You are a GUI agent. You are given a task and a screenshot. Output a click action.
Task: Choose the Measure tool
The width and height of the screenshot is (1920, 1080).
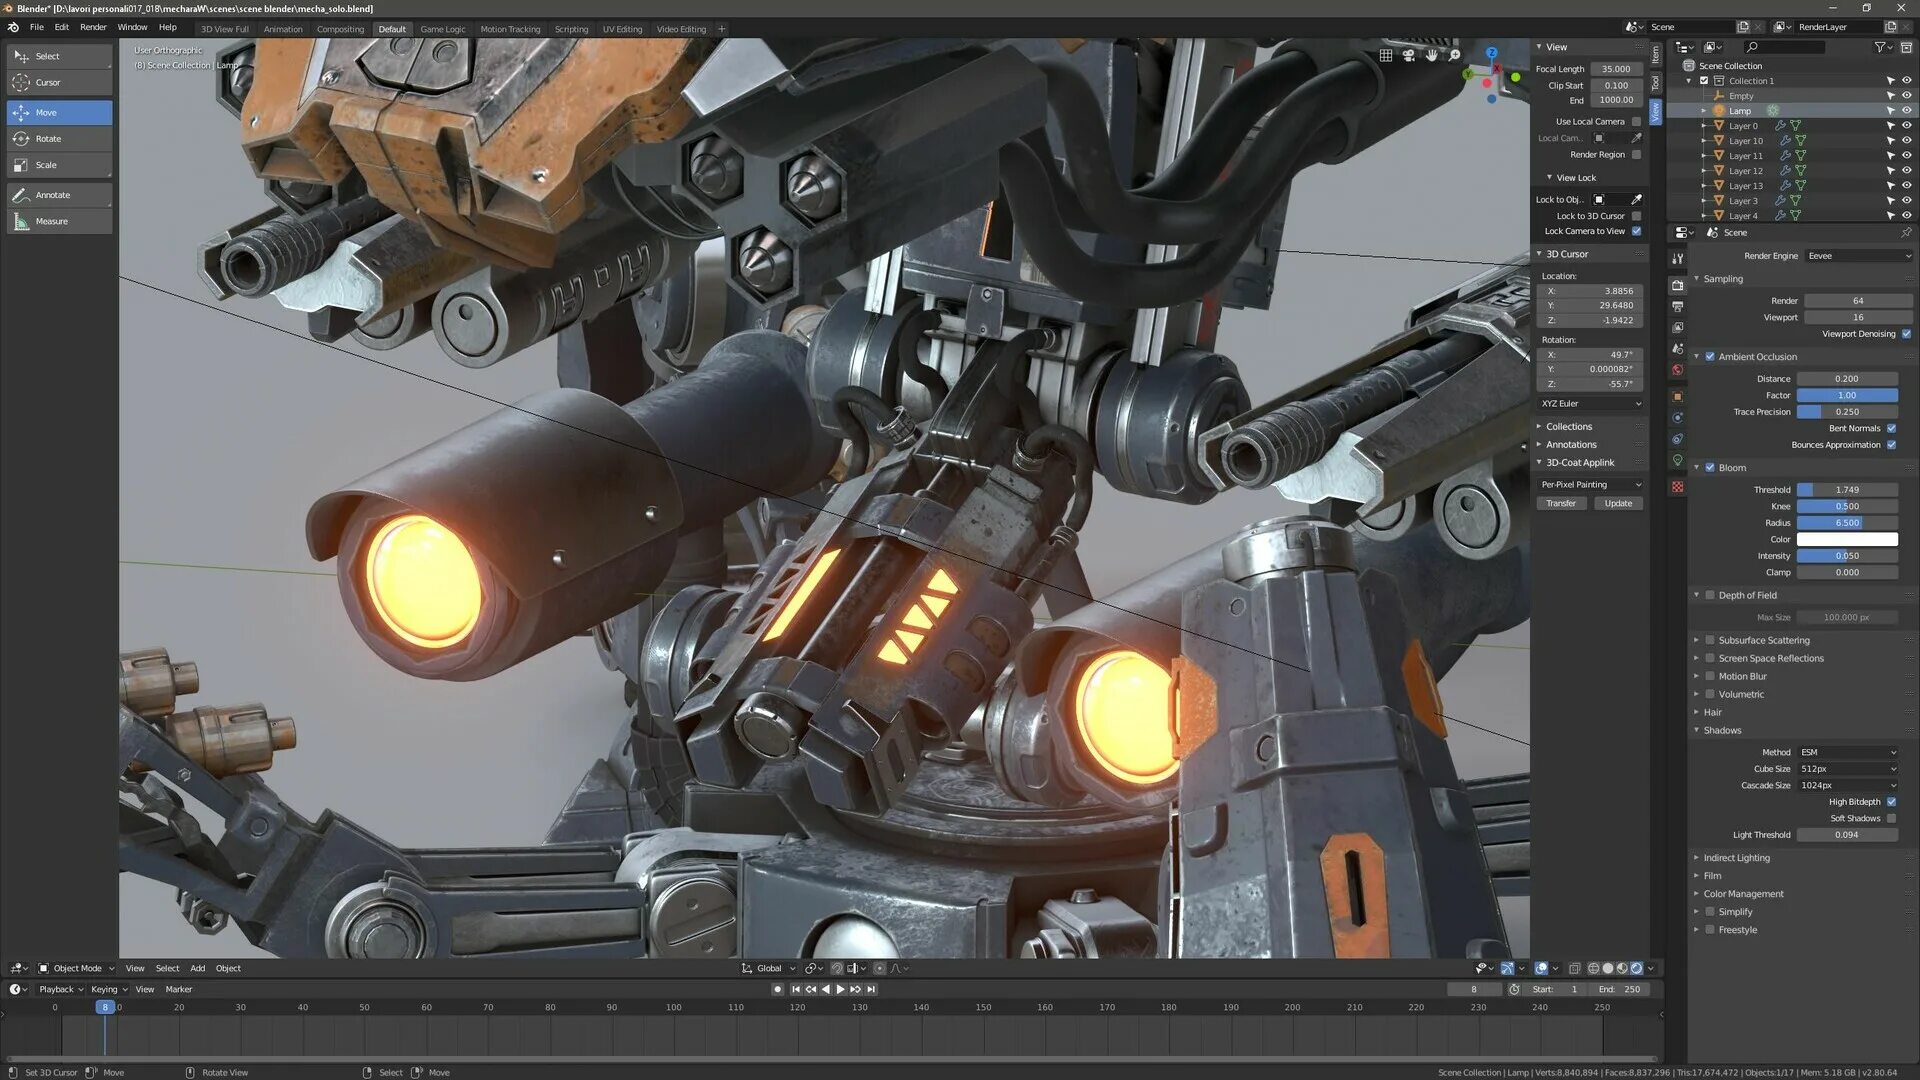point(59,221)
